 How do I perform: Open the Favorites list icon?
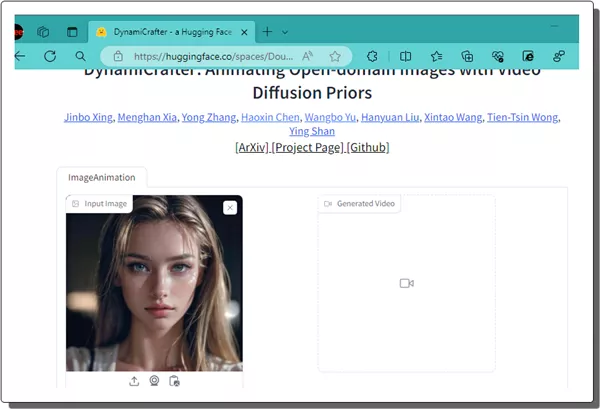(437, 56)
